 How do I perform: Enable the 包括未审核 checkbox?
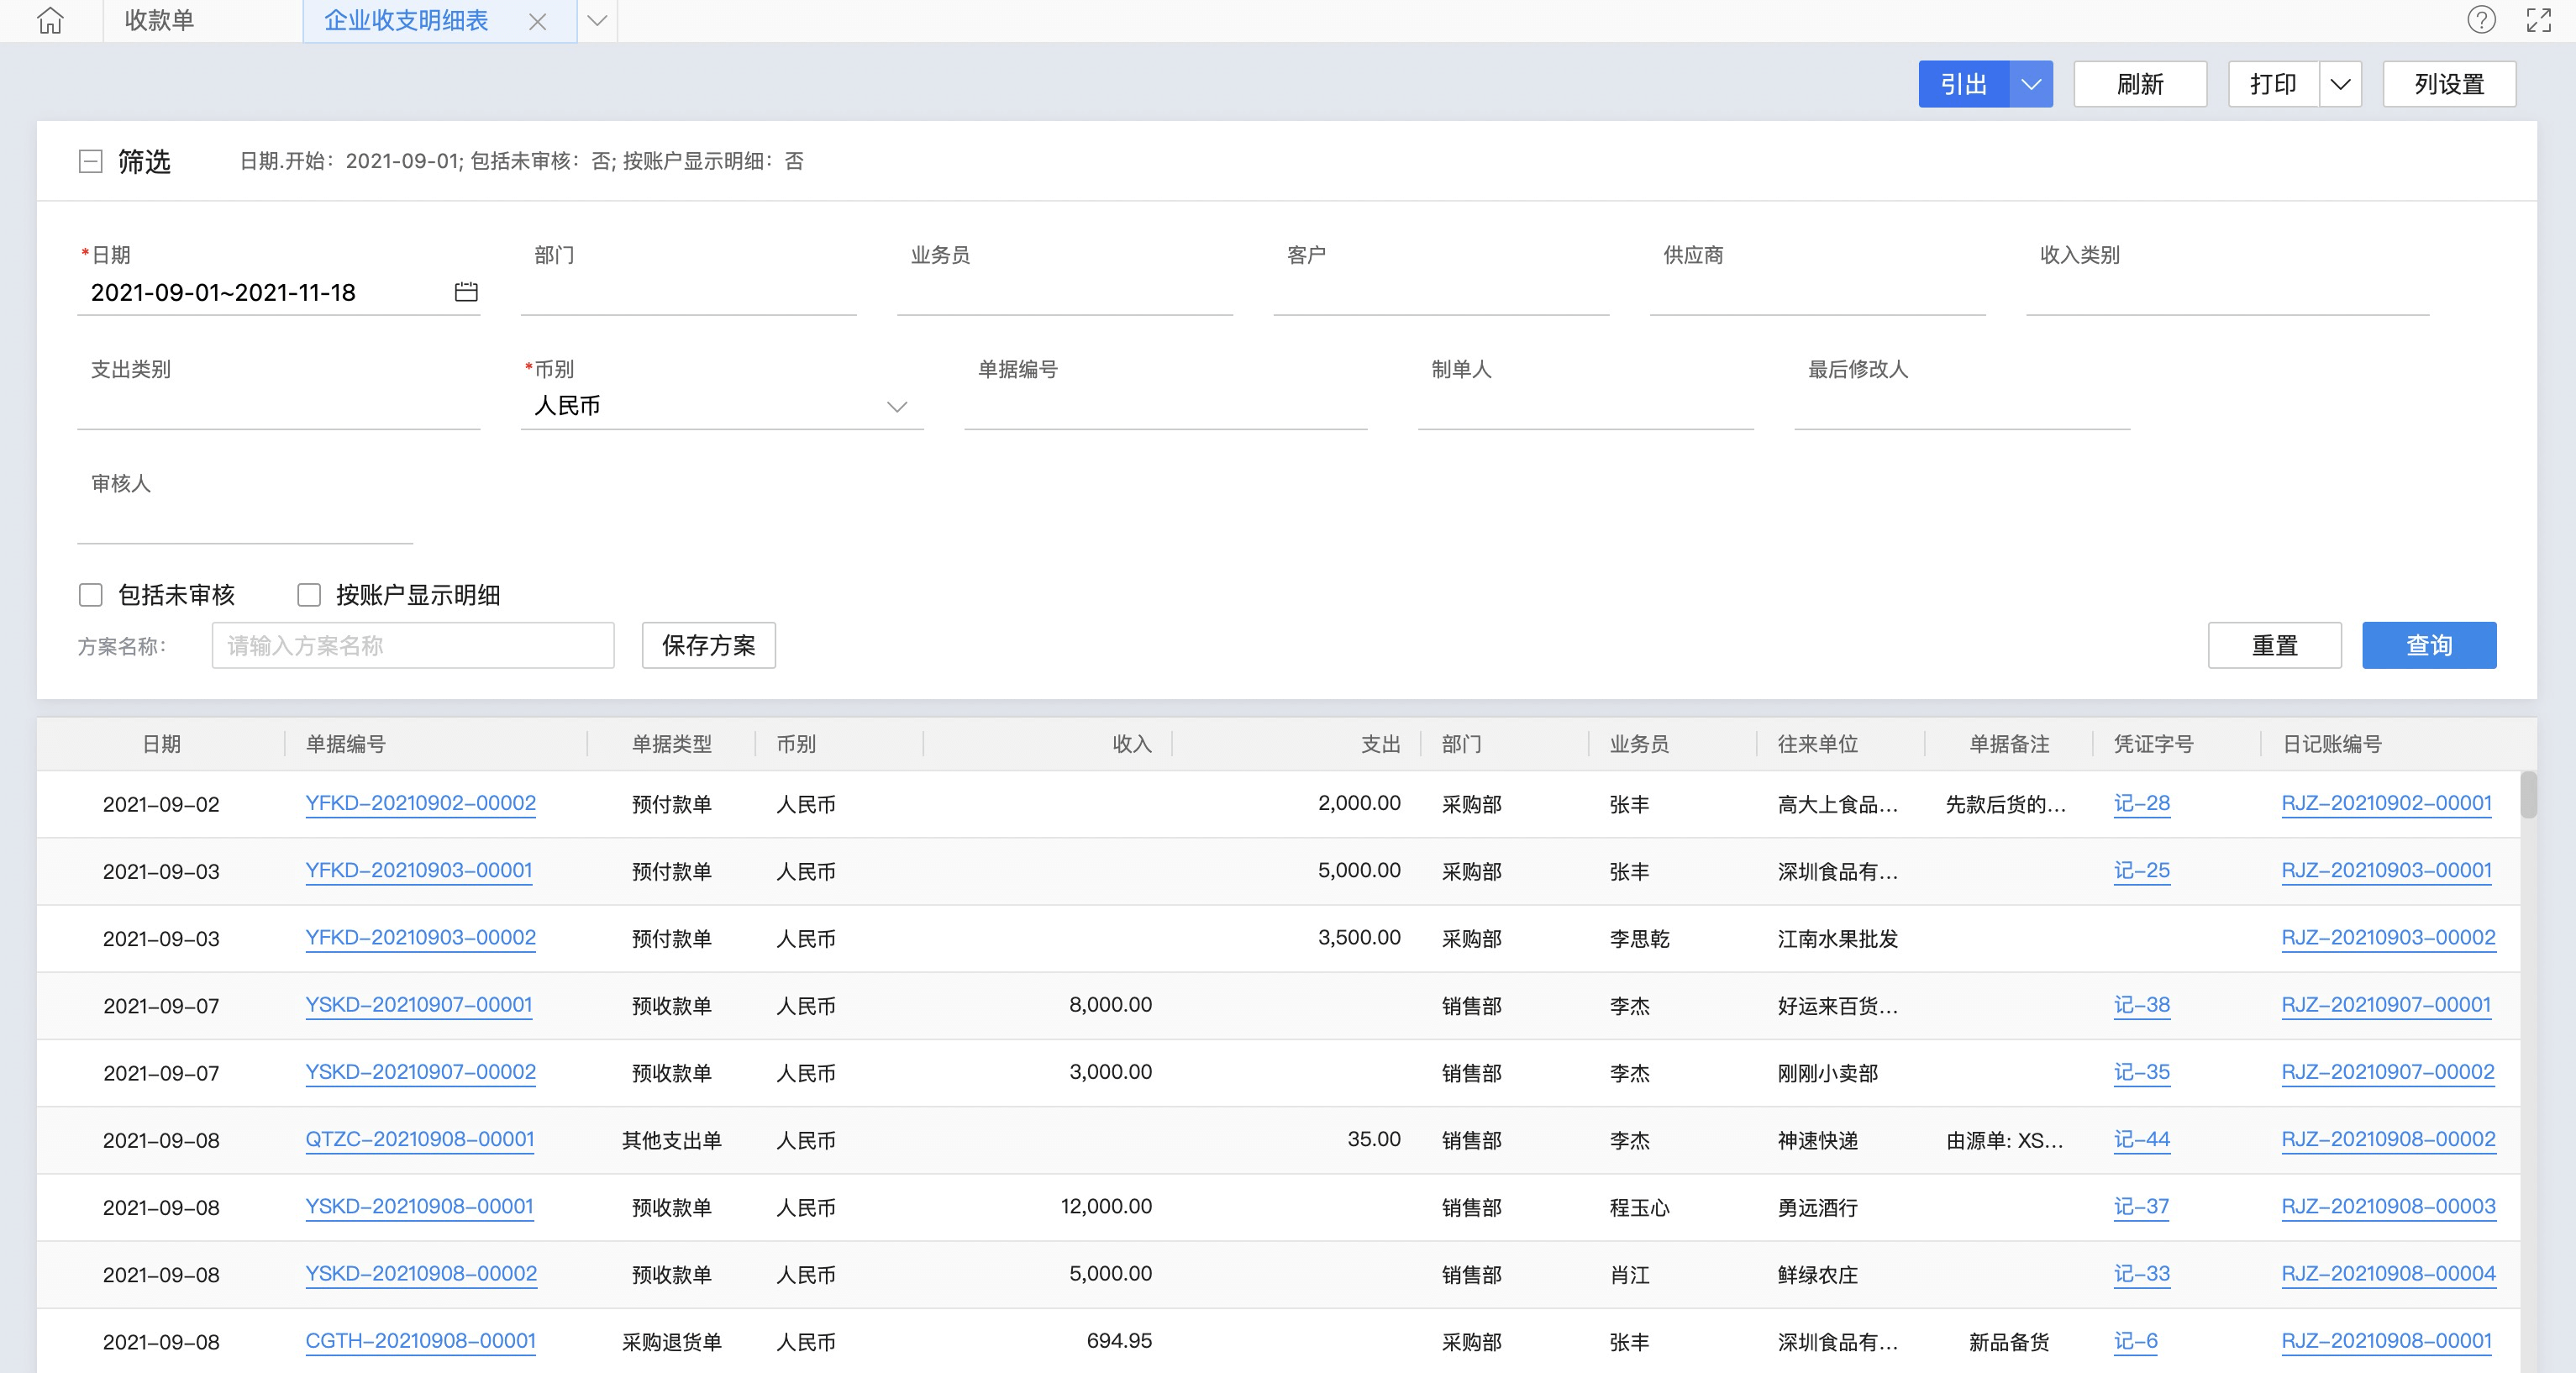click(x=90, y=595)
